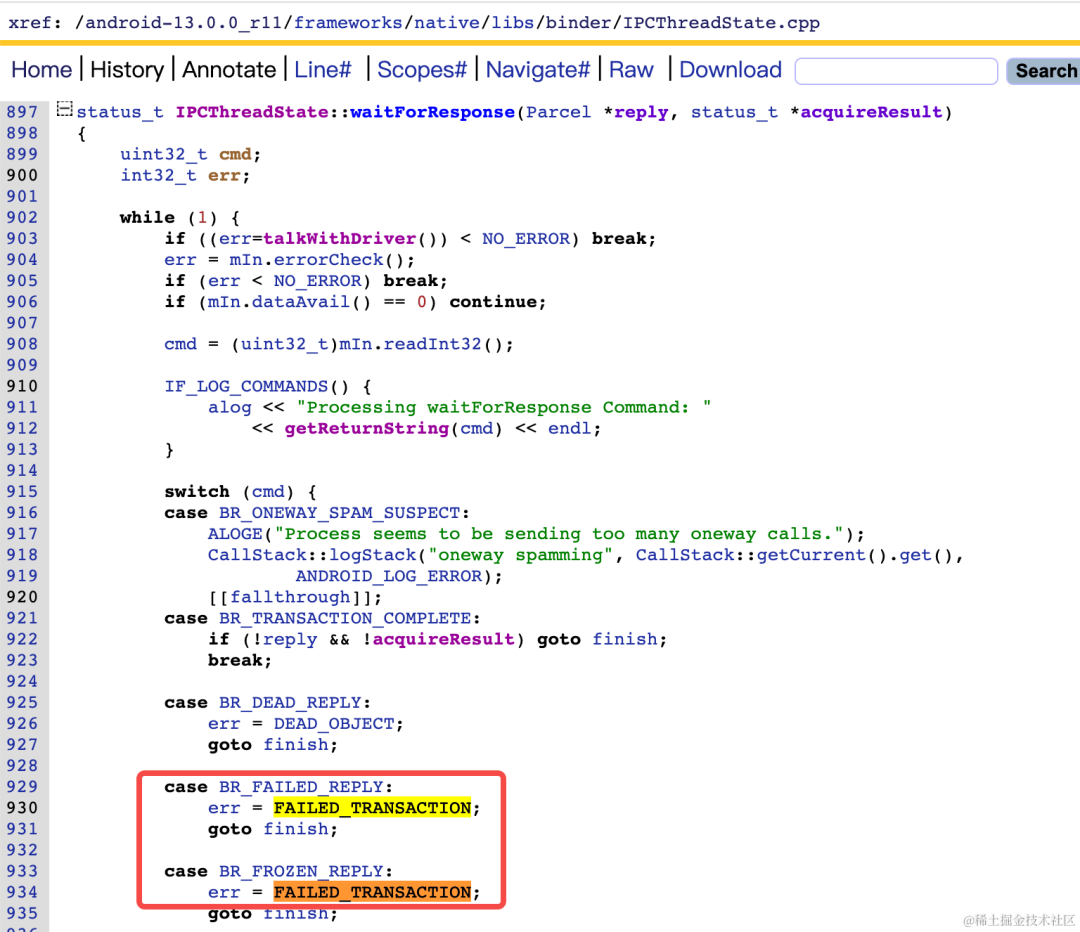Click yellow-highlighted FAILED_TRANSACTION on line 930
Viewport: 1080px width, 932px height.
(x=373, y=807)
